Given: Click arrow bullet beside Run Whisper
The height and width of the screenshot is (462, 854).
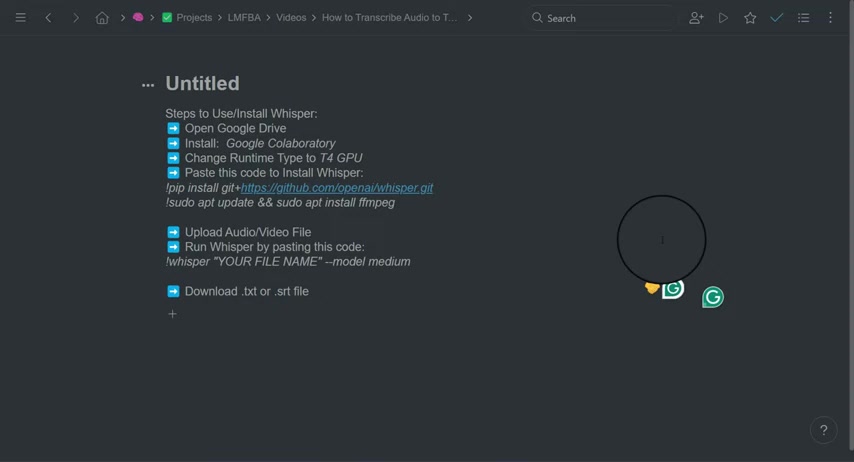Looking at the screenshot, I should [x=173, y=247].
